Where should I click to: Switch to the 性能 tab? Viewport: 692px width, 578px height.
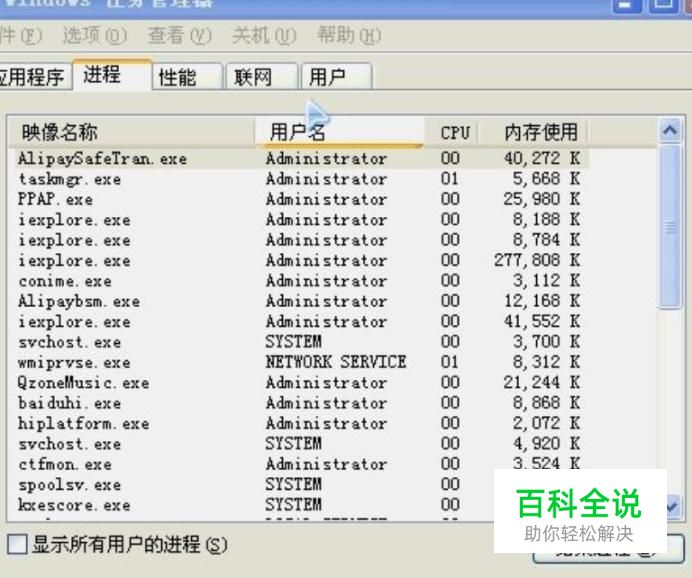[187, 77]
